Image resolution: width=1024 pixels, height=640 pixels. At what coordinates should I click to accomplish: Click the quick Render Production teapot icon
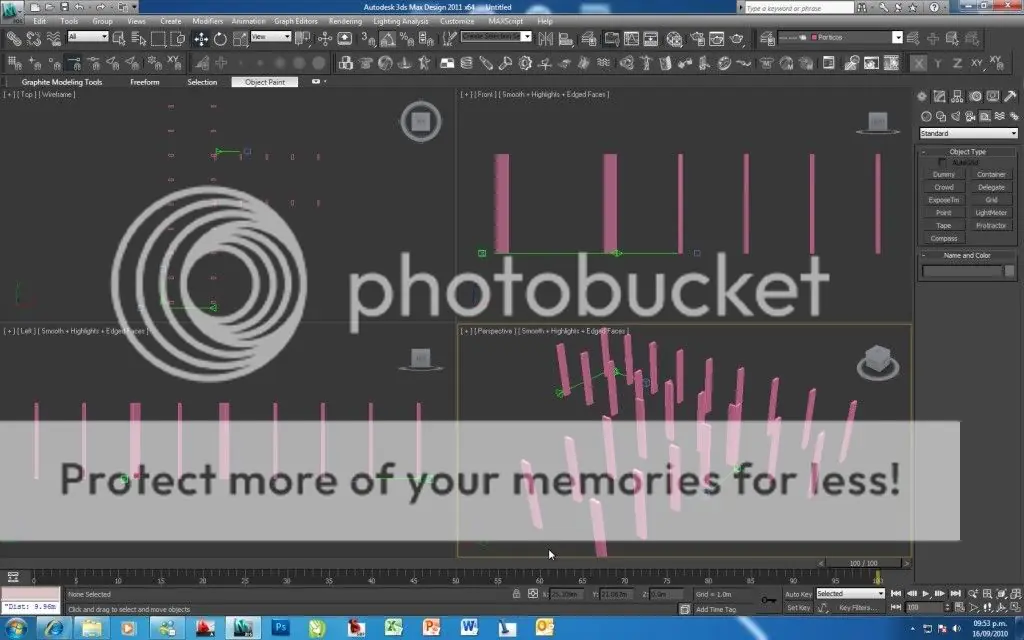tap(737, 39)
